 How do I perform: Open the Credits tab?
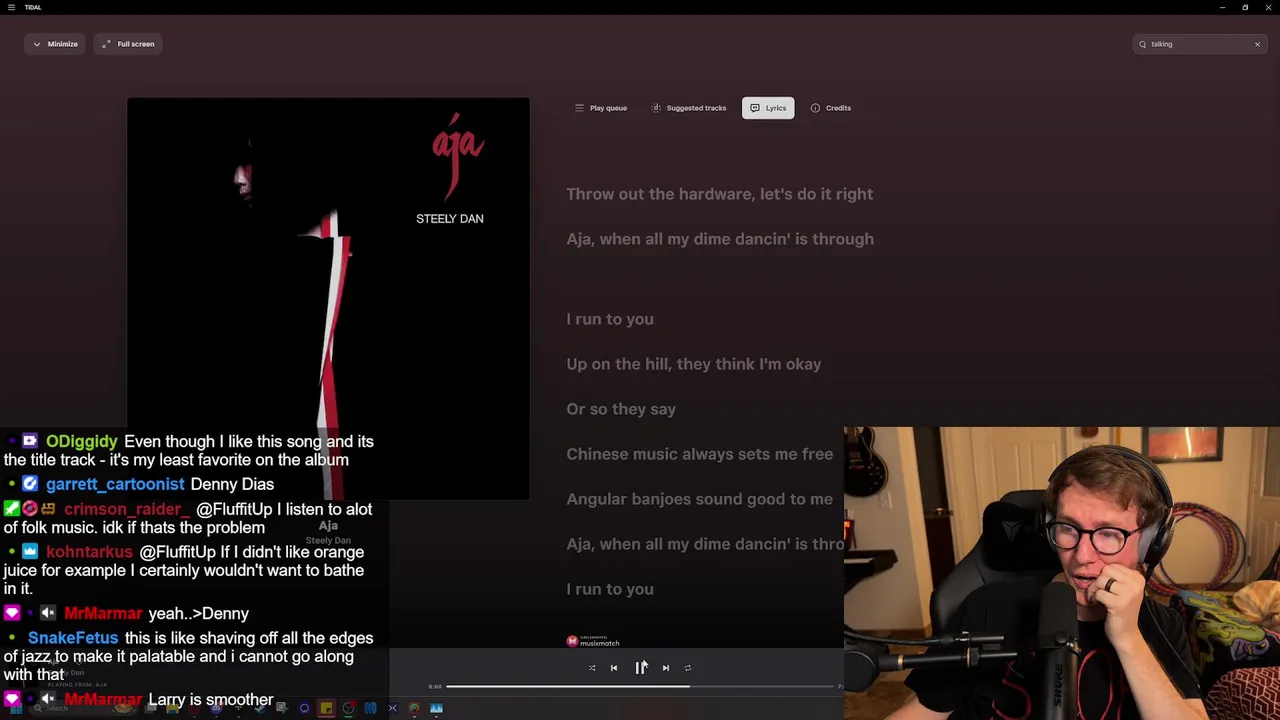pos(831,108)
